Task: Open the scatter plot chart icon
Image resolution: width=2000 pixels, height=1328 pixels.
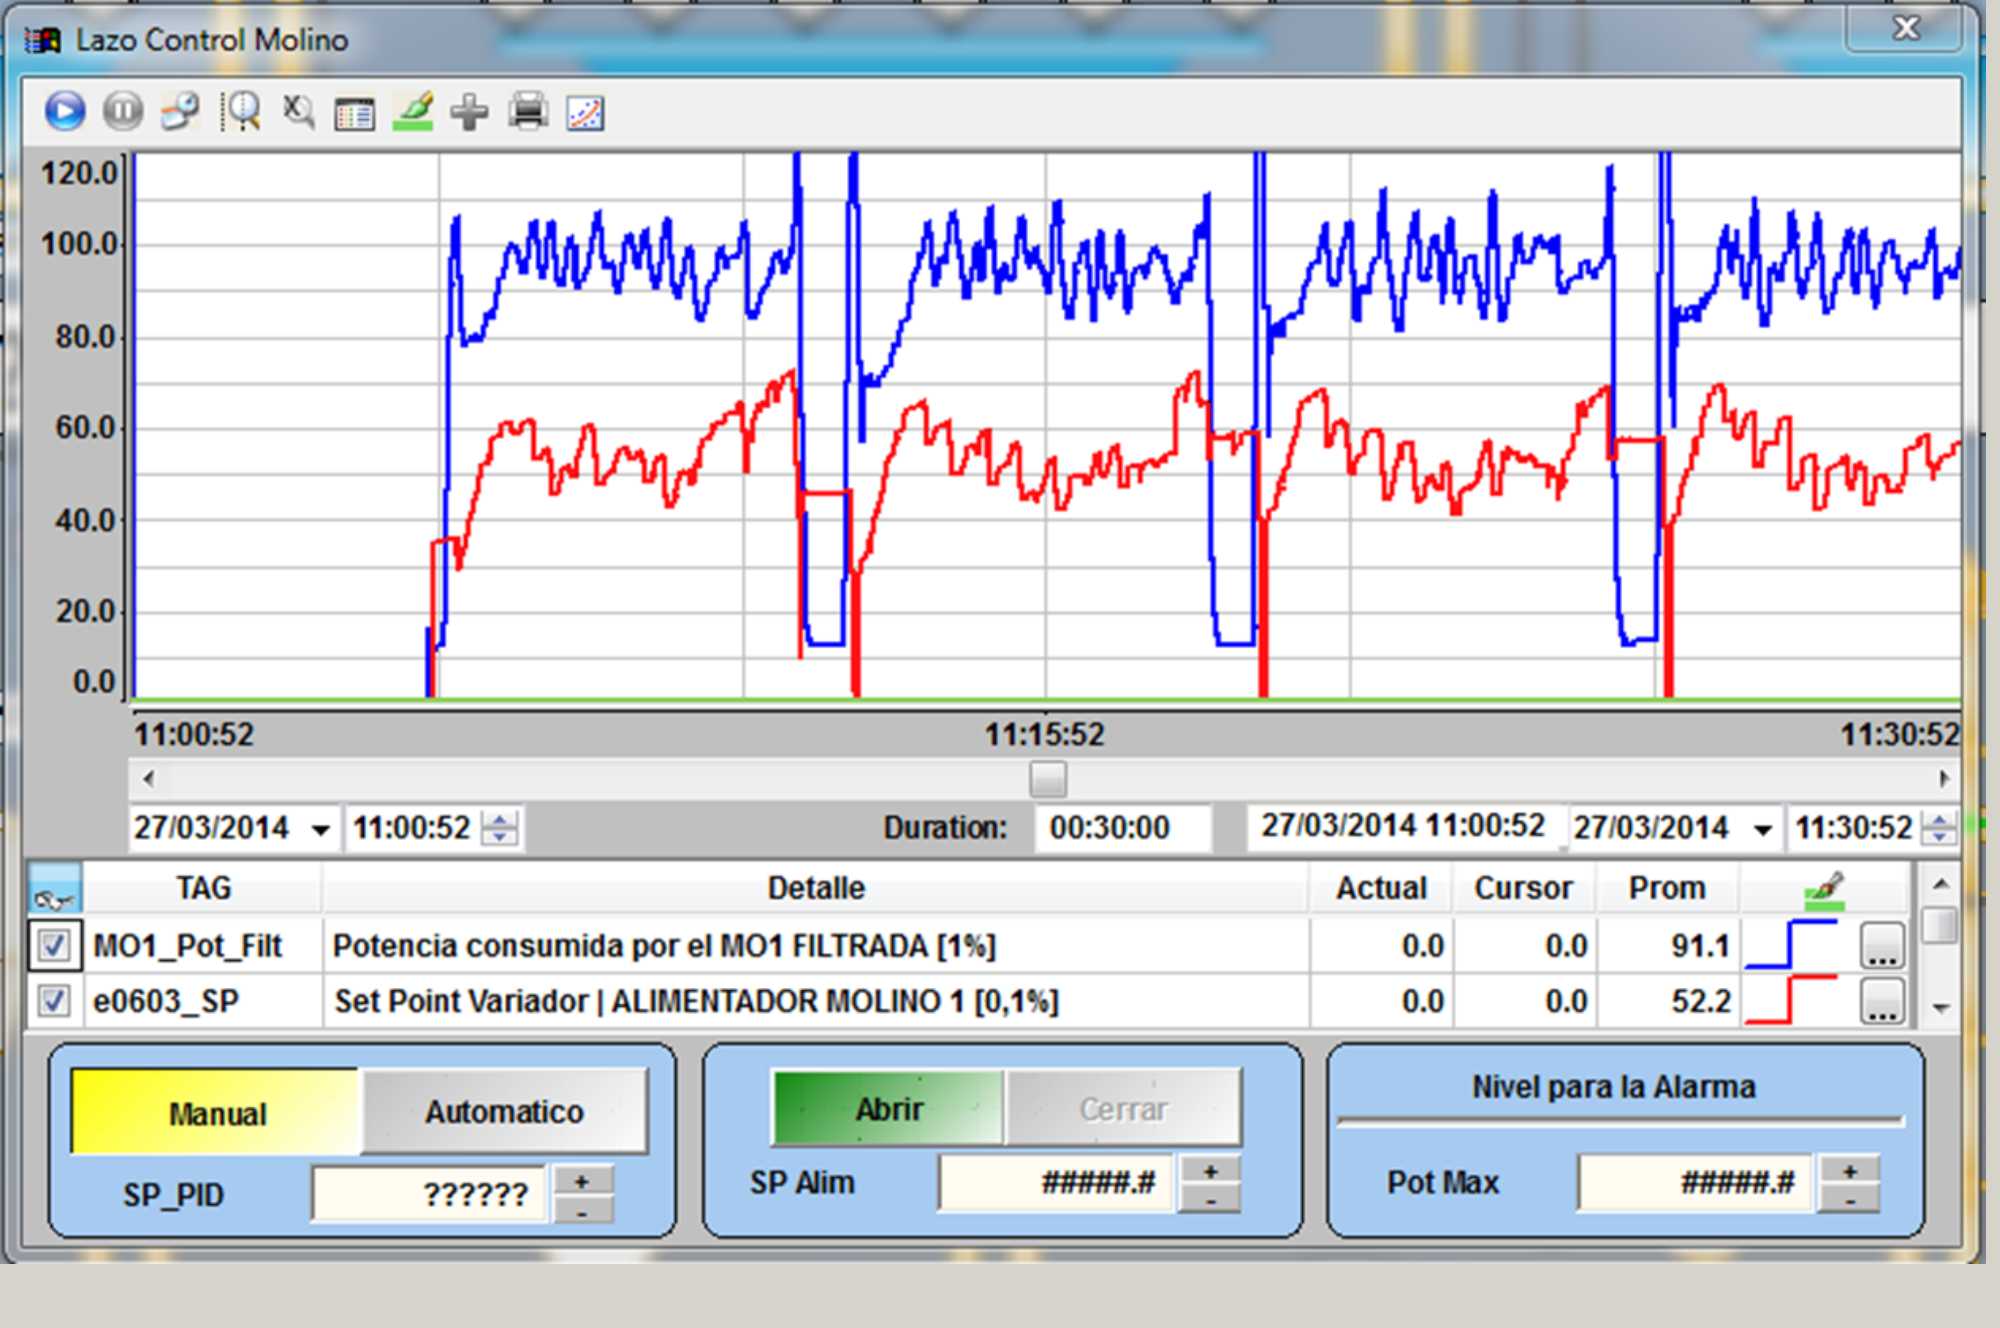Action: [585, 113]
